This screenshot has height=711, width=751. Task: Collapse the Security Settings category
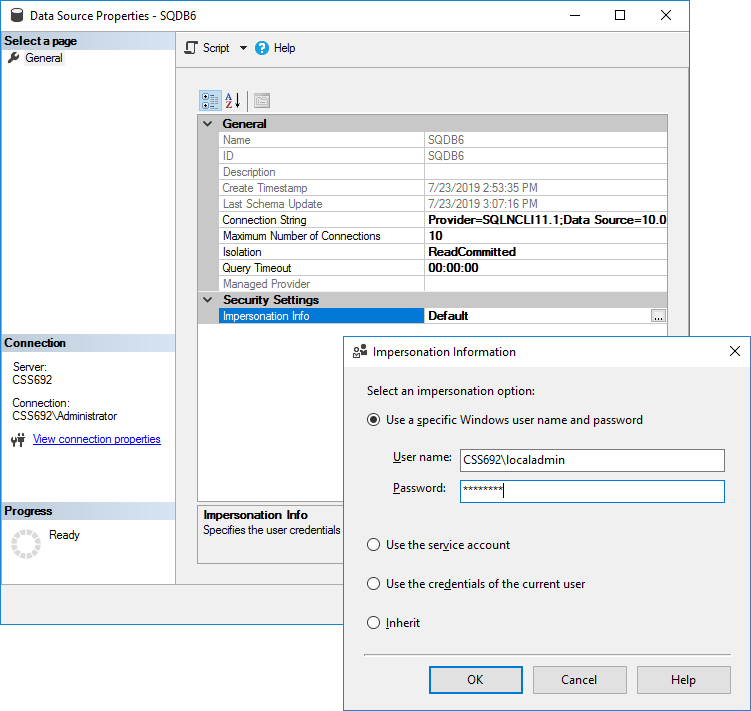point(208,300)
